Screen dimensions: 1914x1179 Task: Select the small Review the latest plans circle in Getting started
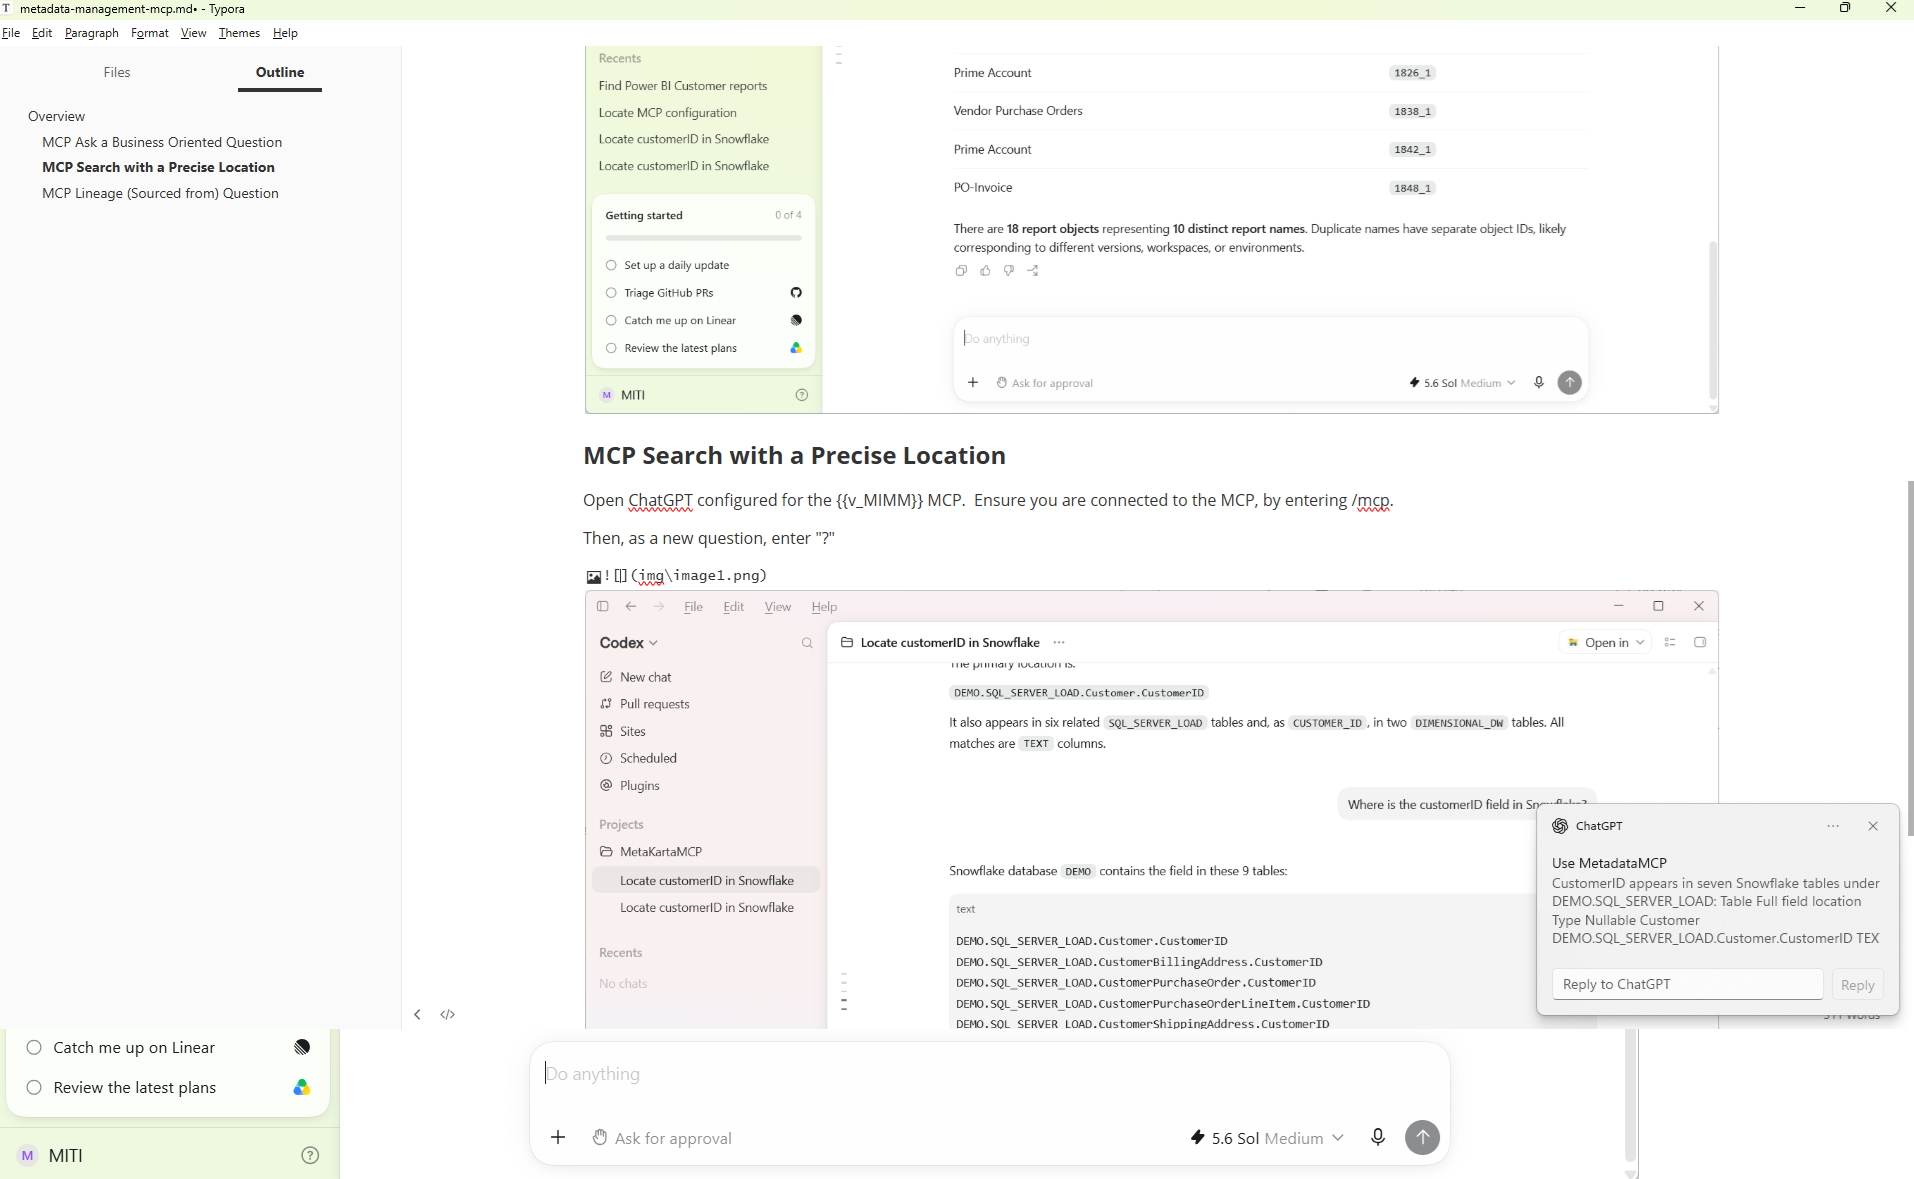pyautogui.click(x=611, y=348)
